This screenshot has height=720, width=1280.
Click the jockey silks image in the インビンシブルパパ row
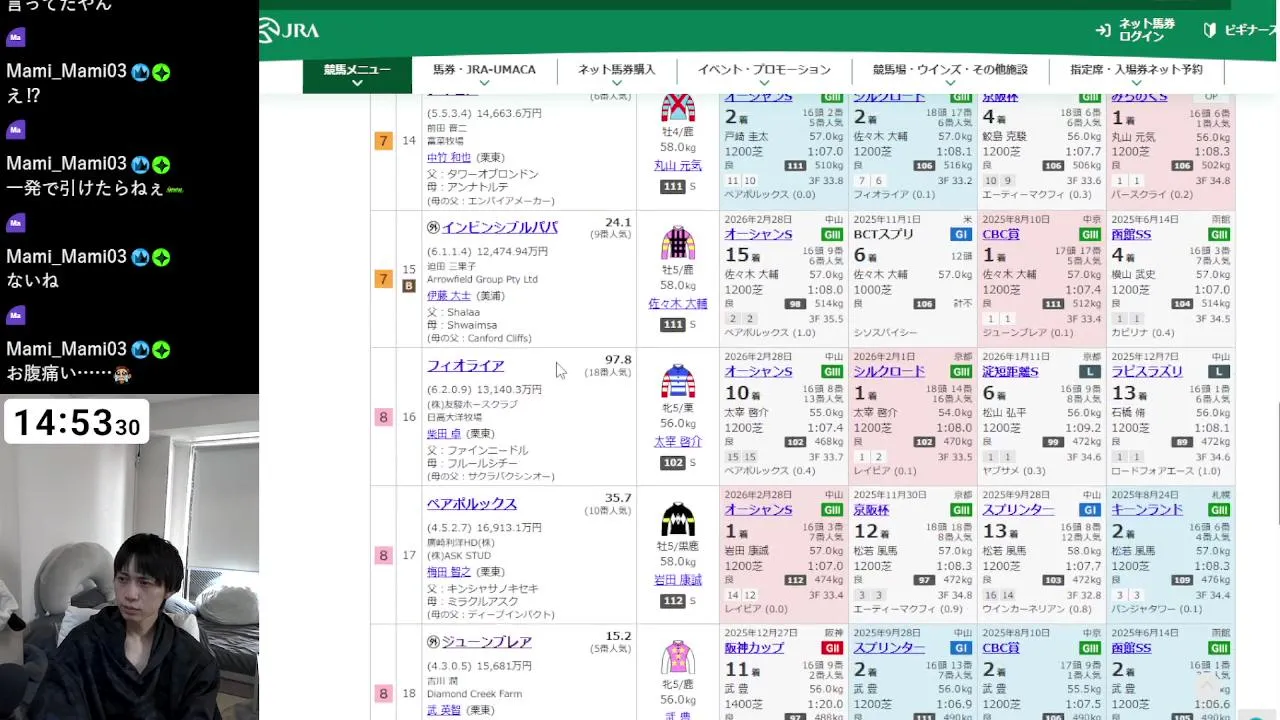[x=678, y=243]
